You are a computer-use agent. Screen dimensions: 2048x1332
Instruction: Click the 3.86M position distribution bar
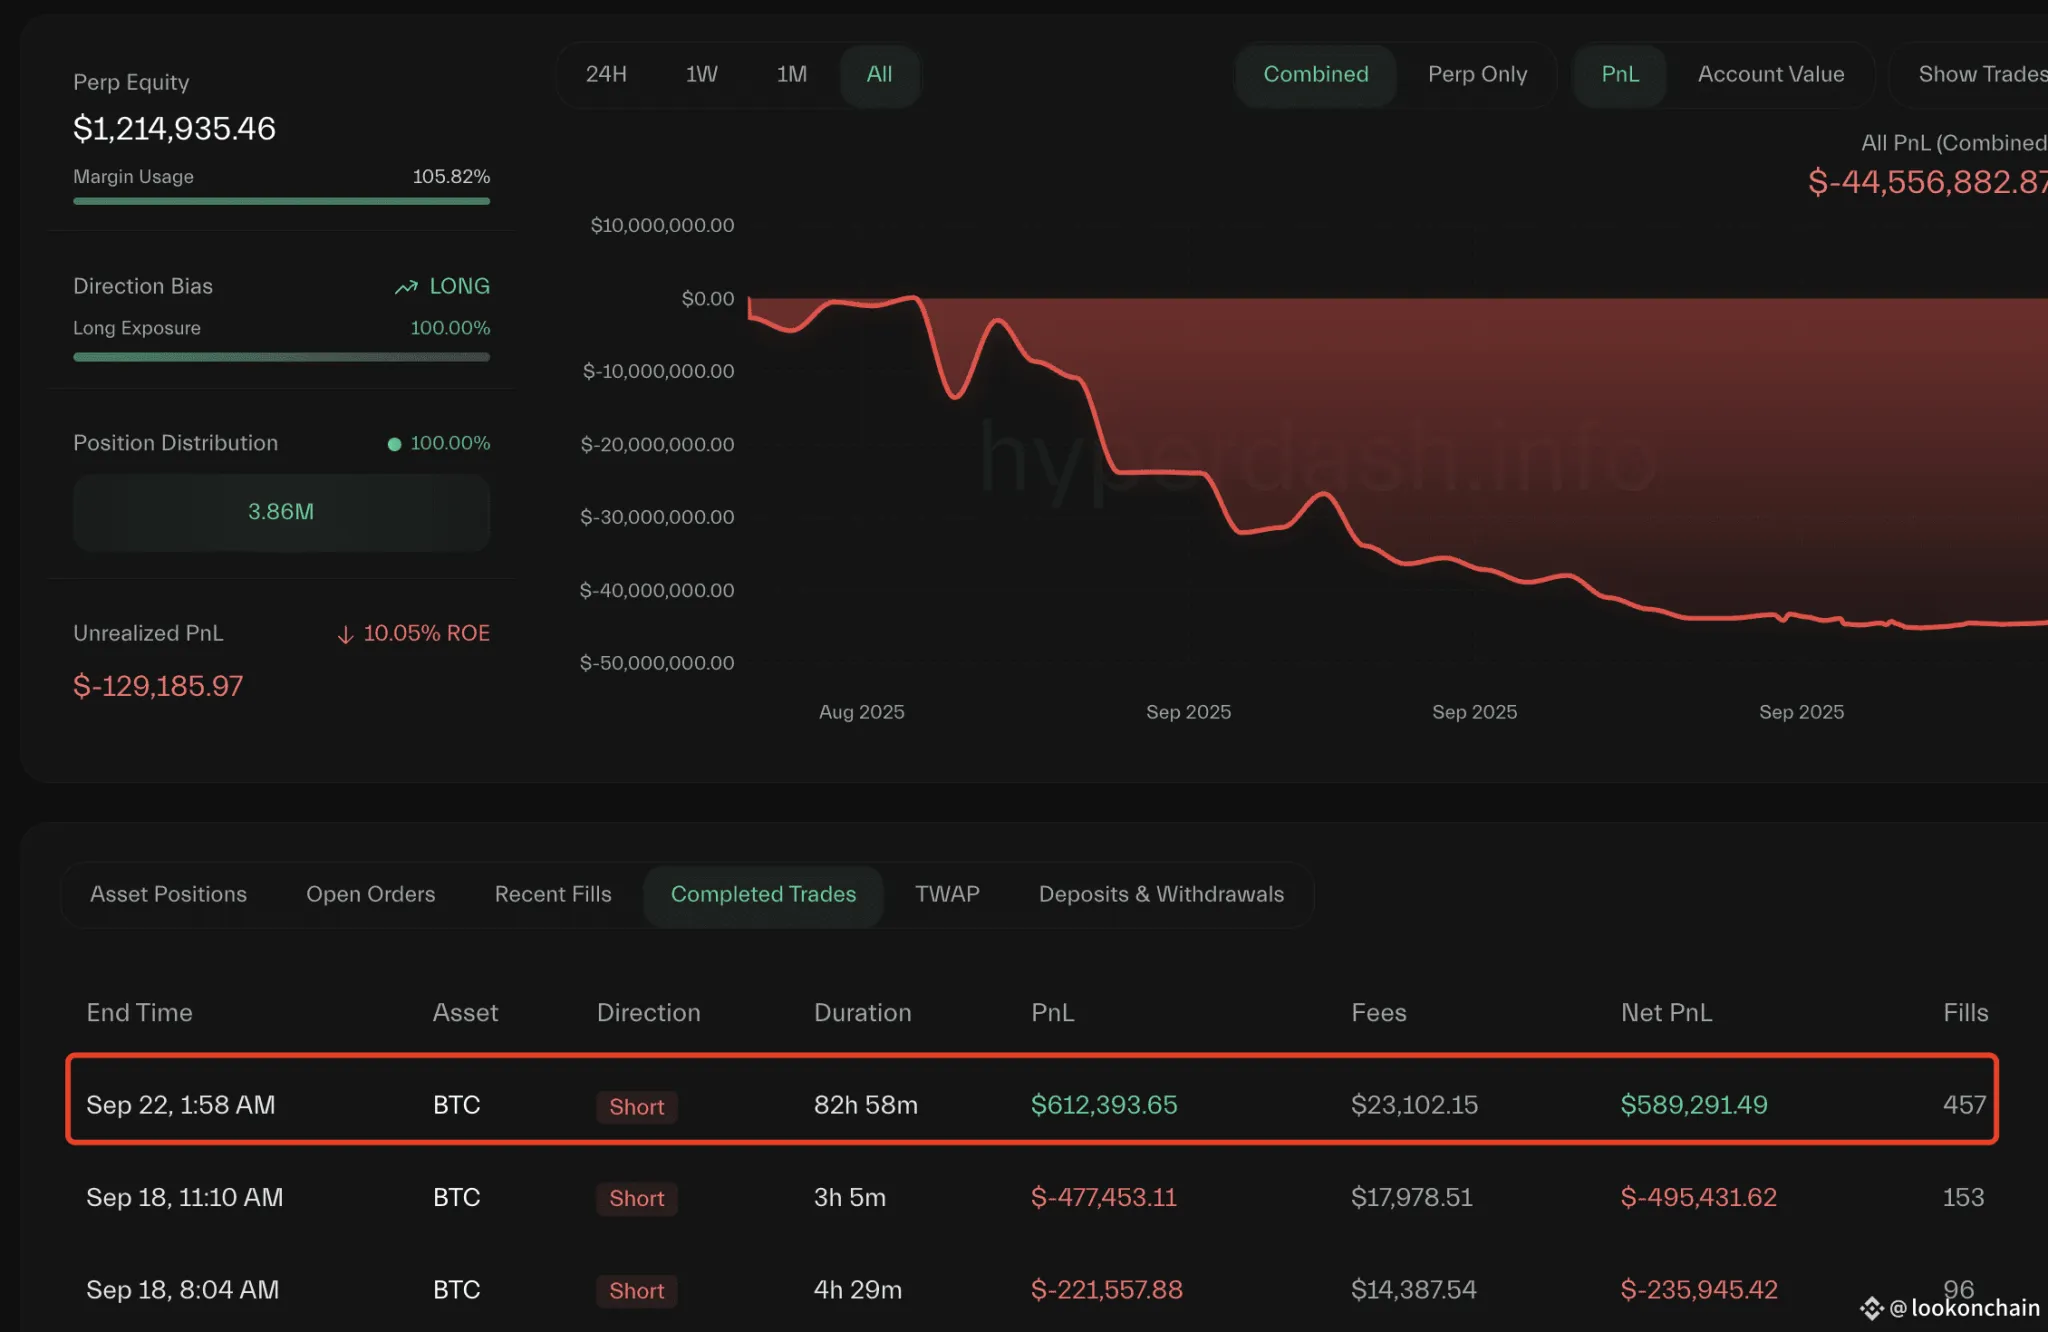tap(281, 512)
